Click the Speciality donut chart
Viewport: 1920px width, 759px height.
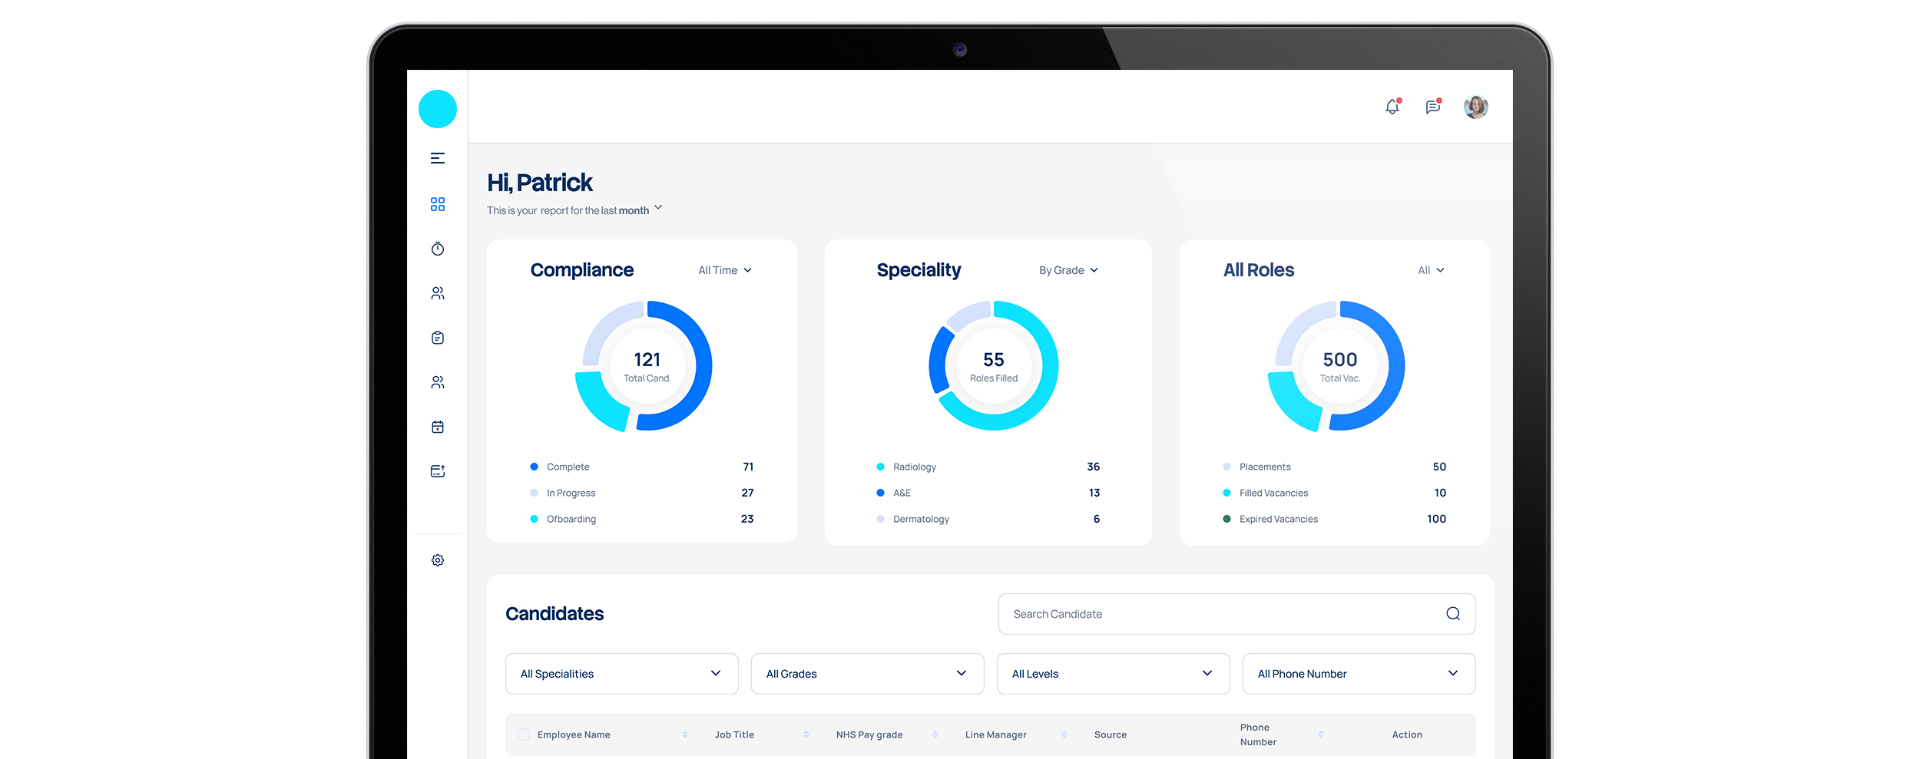993,366
